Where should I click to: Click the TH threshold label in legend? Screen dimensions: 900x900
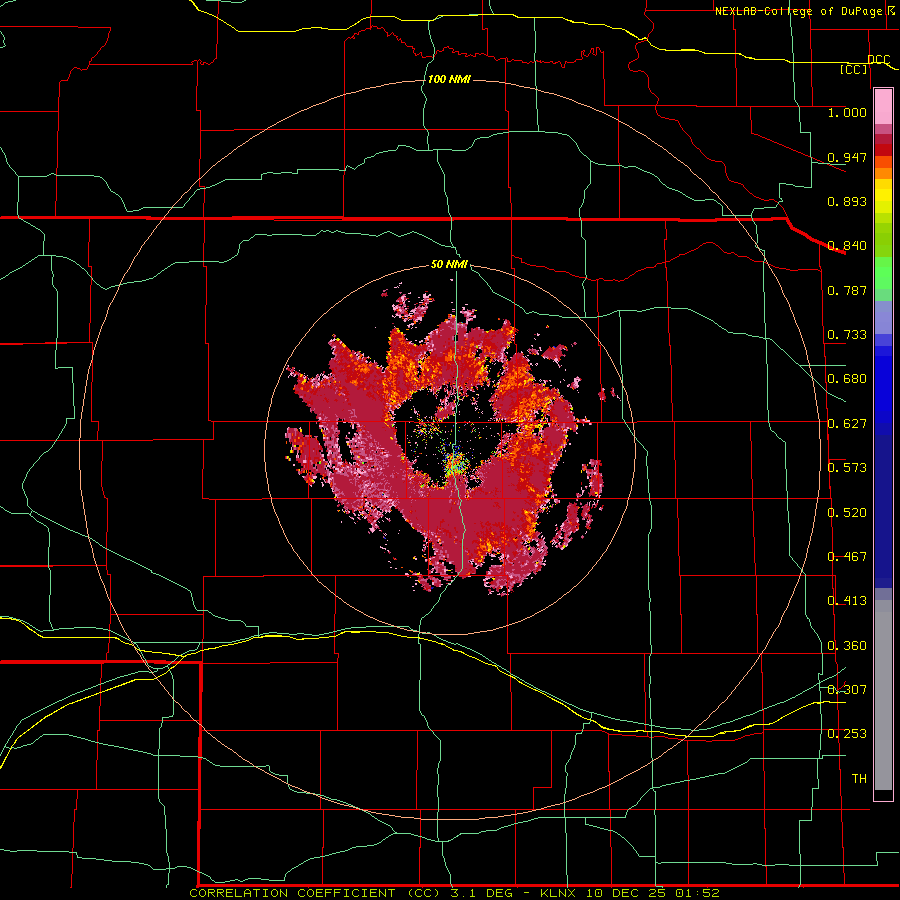point(859,779)
